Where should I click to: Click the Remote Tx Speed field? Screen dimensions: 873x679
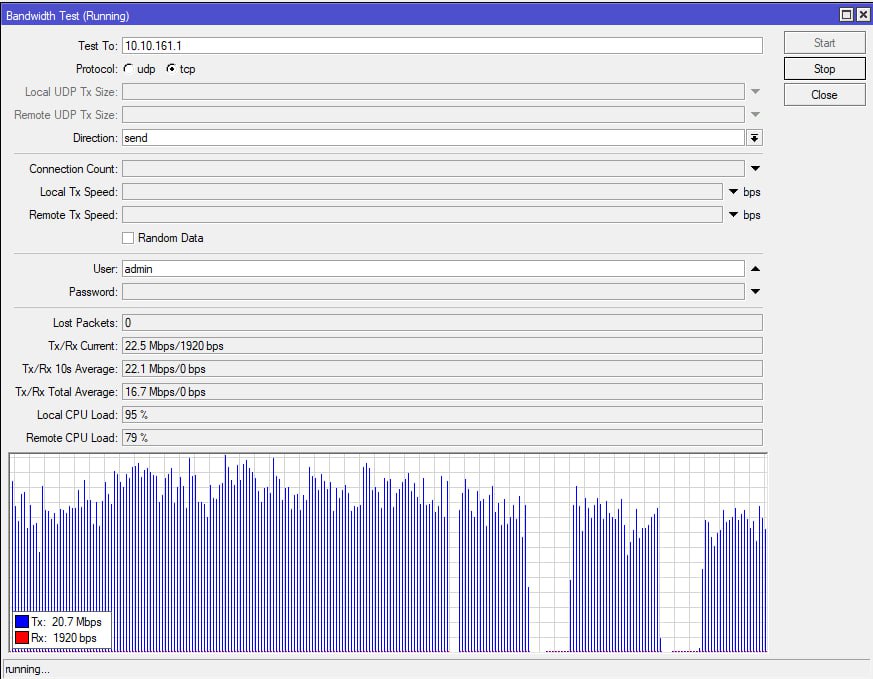tap(423, 215)
